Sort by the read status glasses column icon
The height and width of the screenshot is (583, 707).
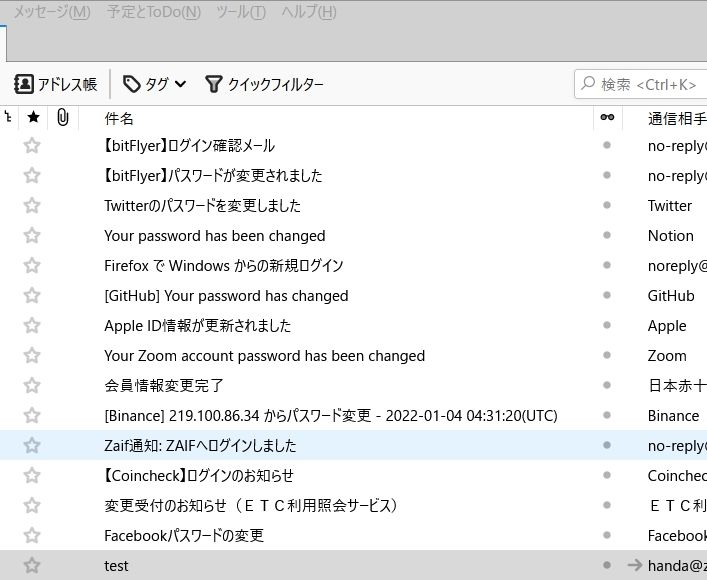[607, 118]
